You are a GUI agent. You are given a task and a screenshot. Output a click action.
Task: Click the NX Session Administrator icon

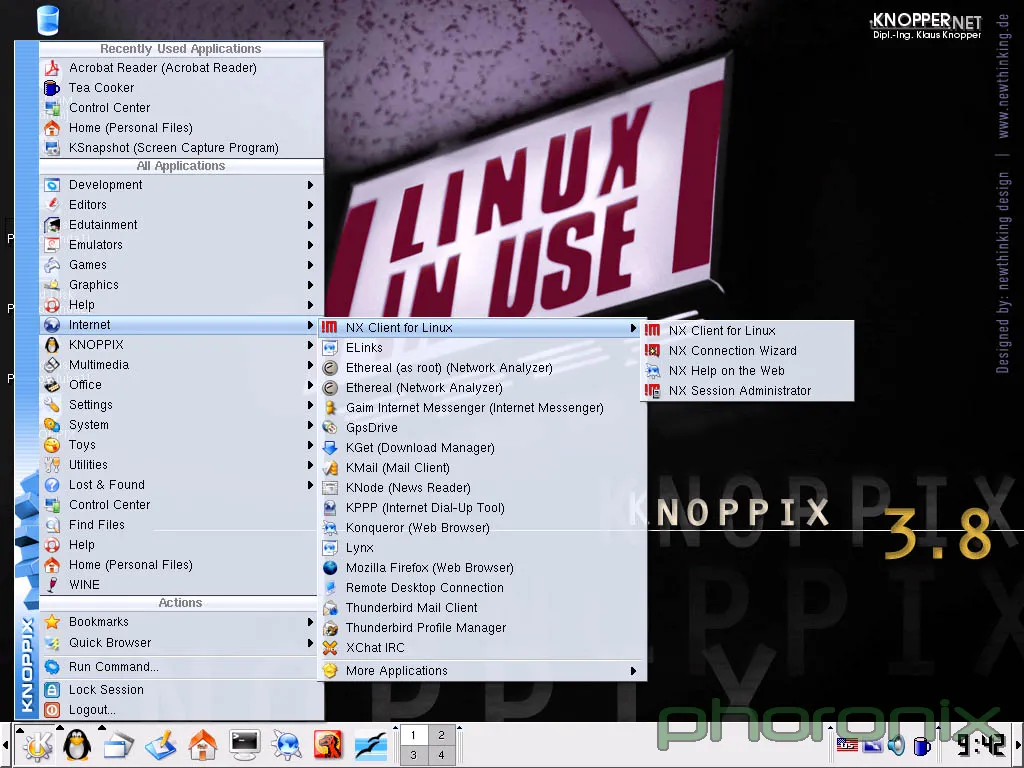click(652, 391)
